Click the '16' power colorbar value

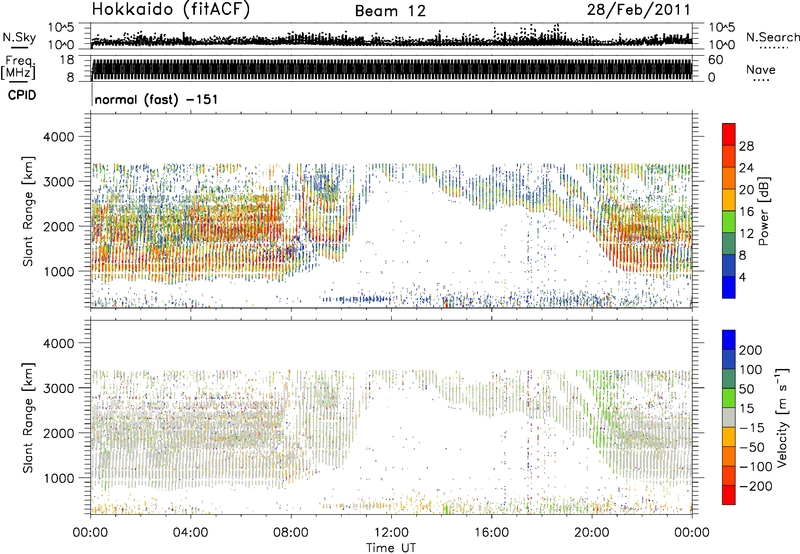(746, 212)
